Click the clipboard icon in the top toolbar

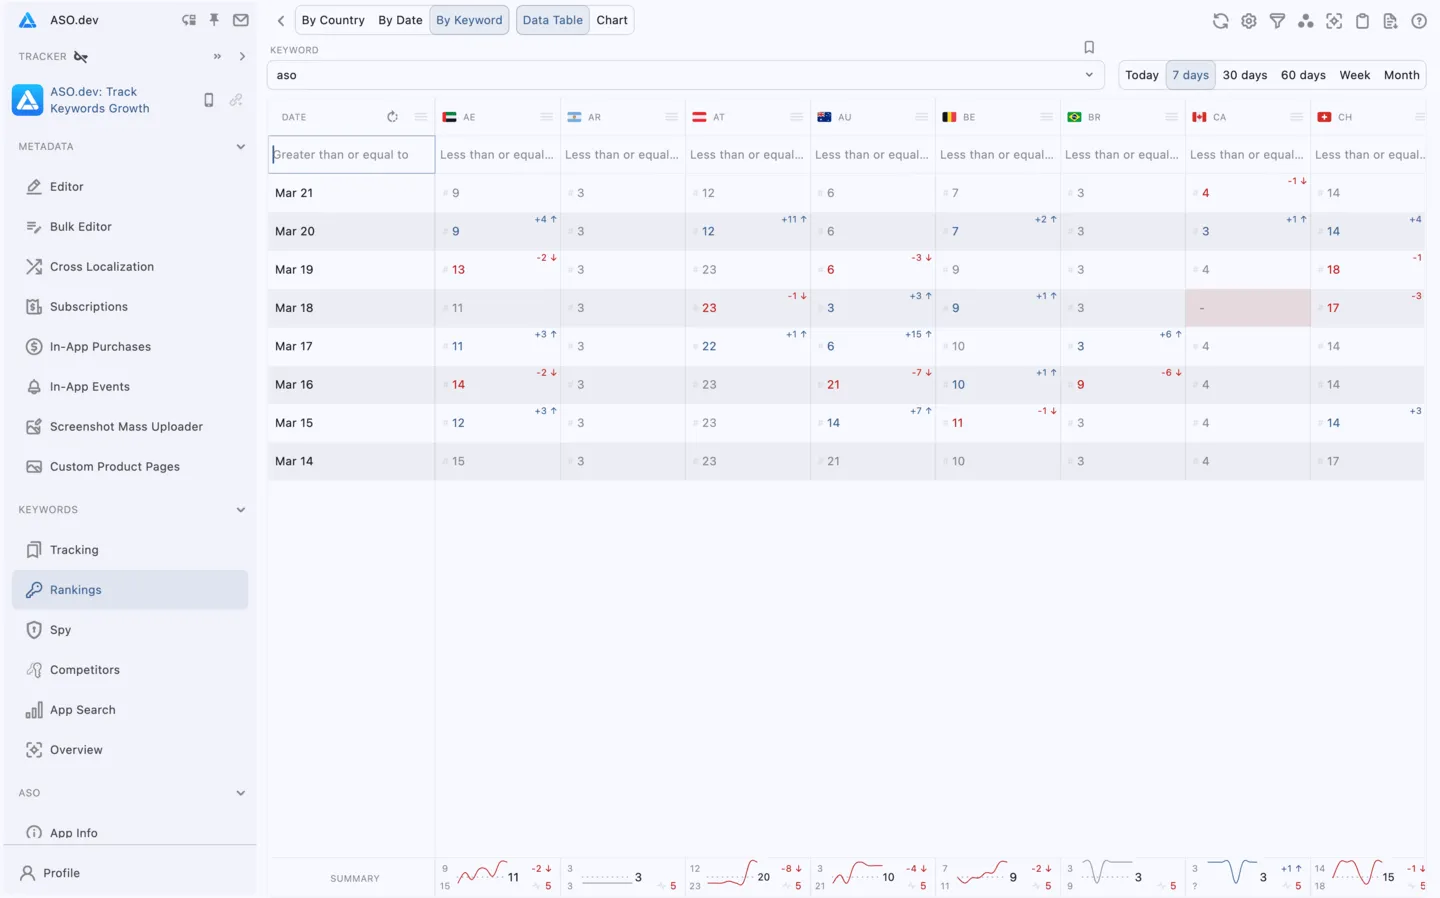click(1362, 20)
